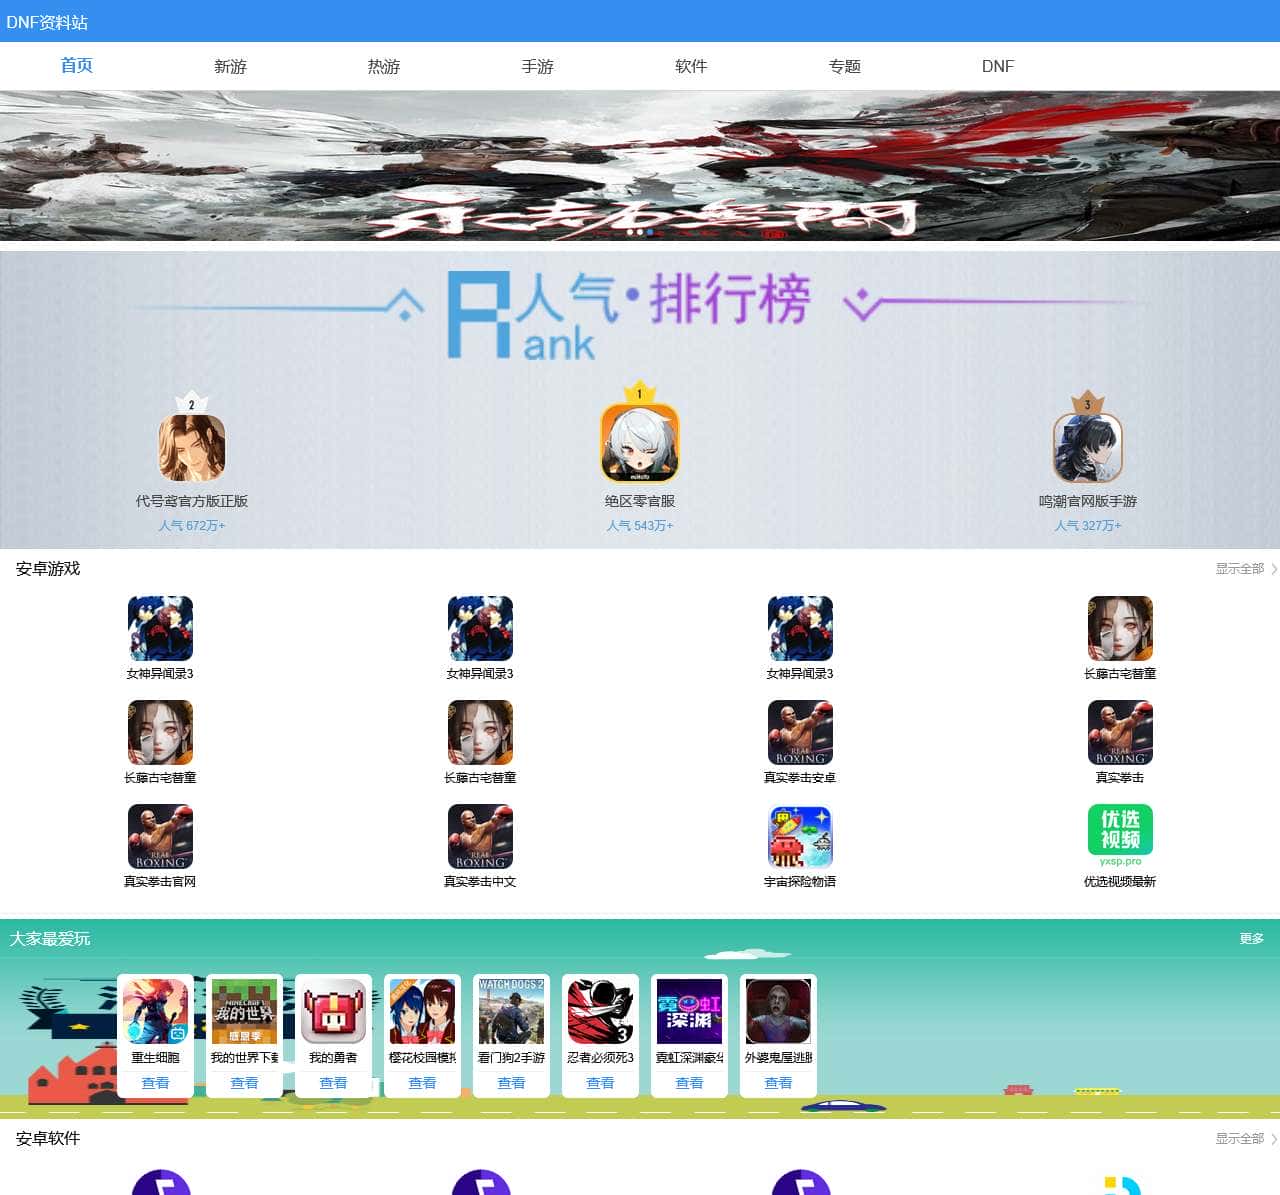Viewport: 1280px width, 1195px height.
Task: Open the 宇宙探险物语 game icon
Action: click(x=800, y=836)
